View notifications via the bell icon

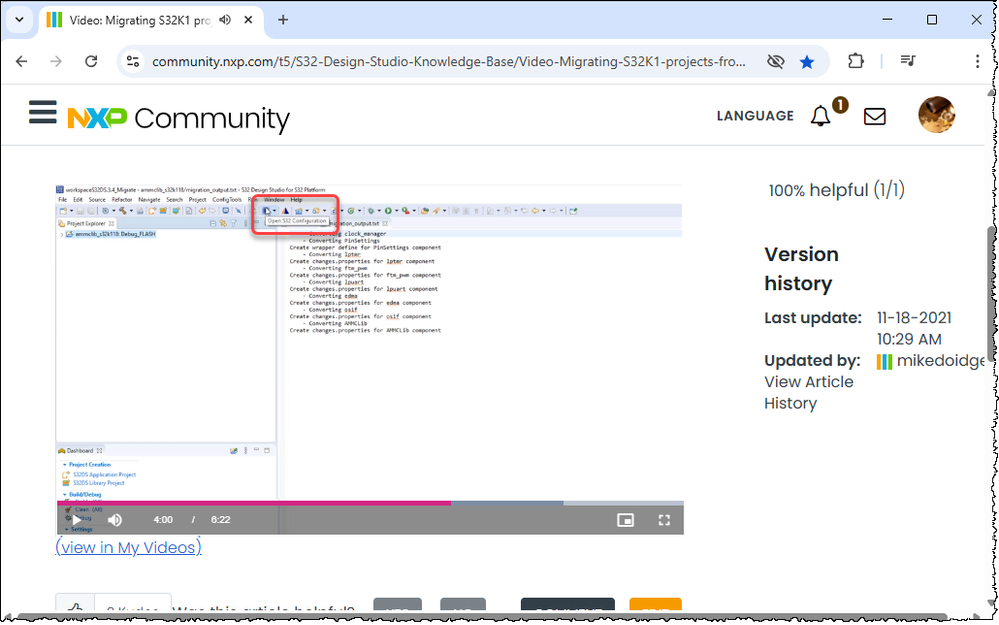(x=821, y=116)
